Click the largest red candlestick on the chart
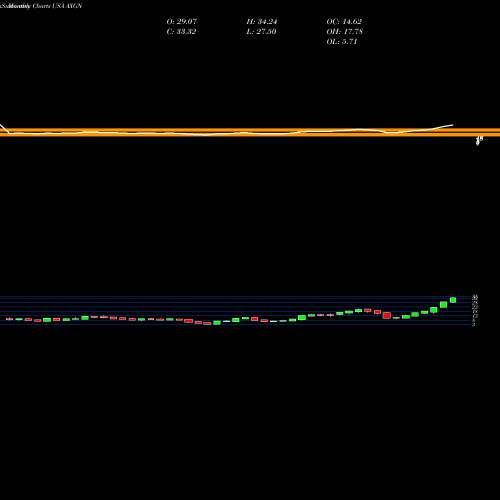500x500 pixels. click(x=387, y=315)
